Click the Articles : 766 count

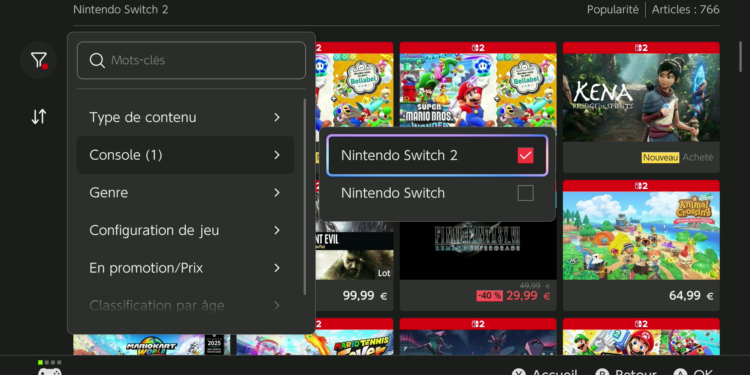(685, 10)
